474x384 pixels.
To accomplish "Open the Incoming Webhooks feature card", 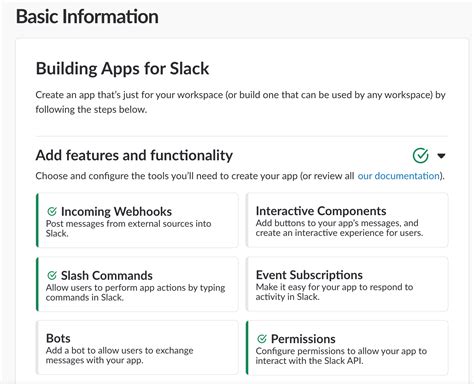I will point(137,220).
